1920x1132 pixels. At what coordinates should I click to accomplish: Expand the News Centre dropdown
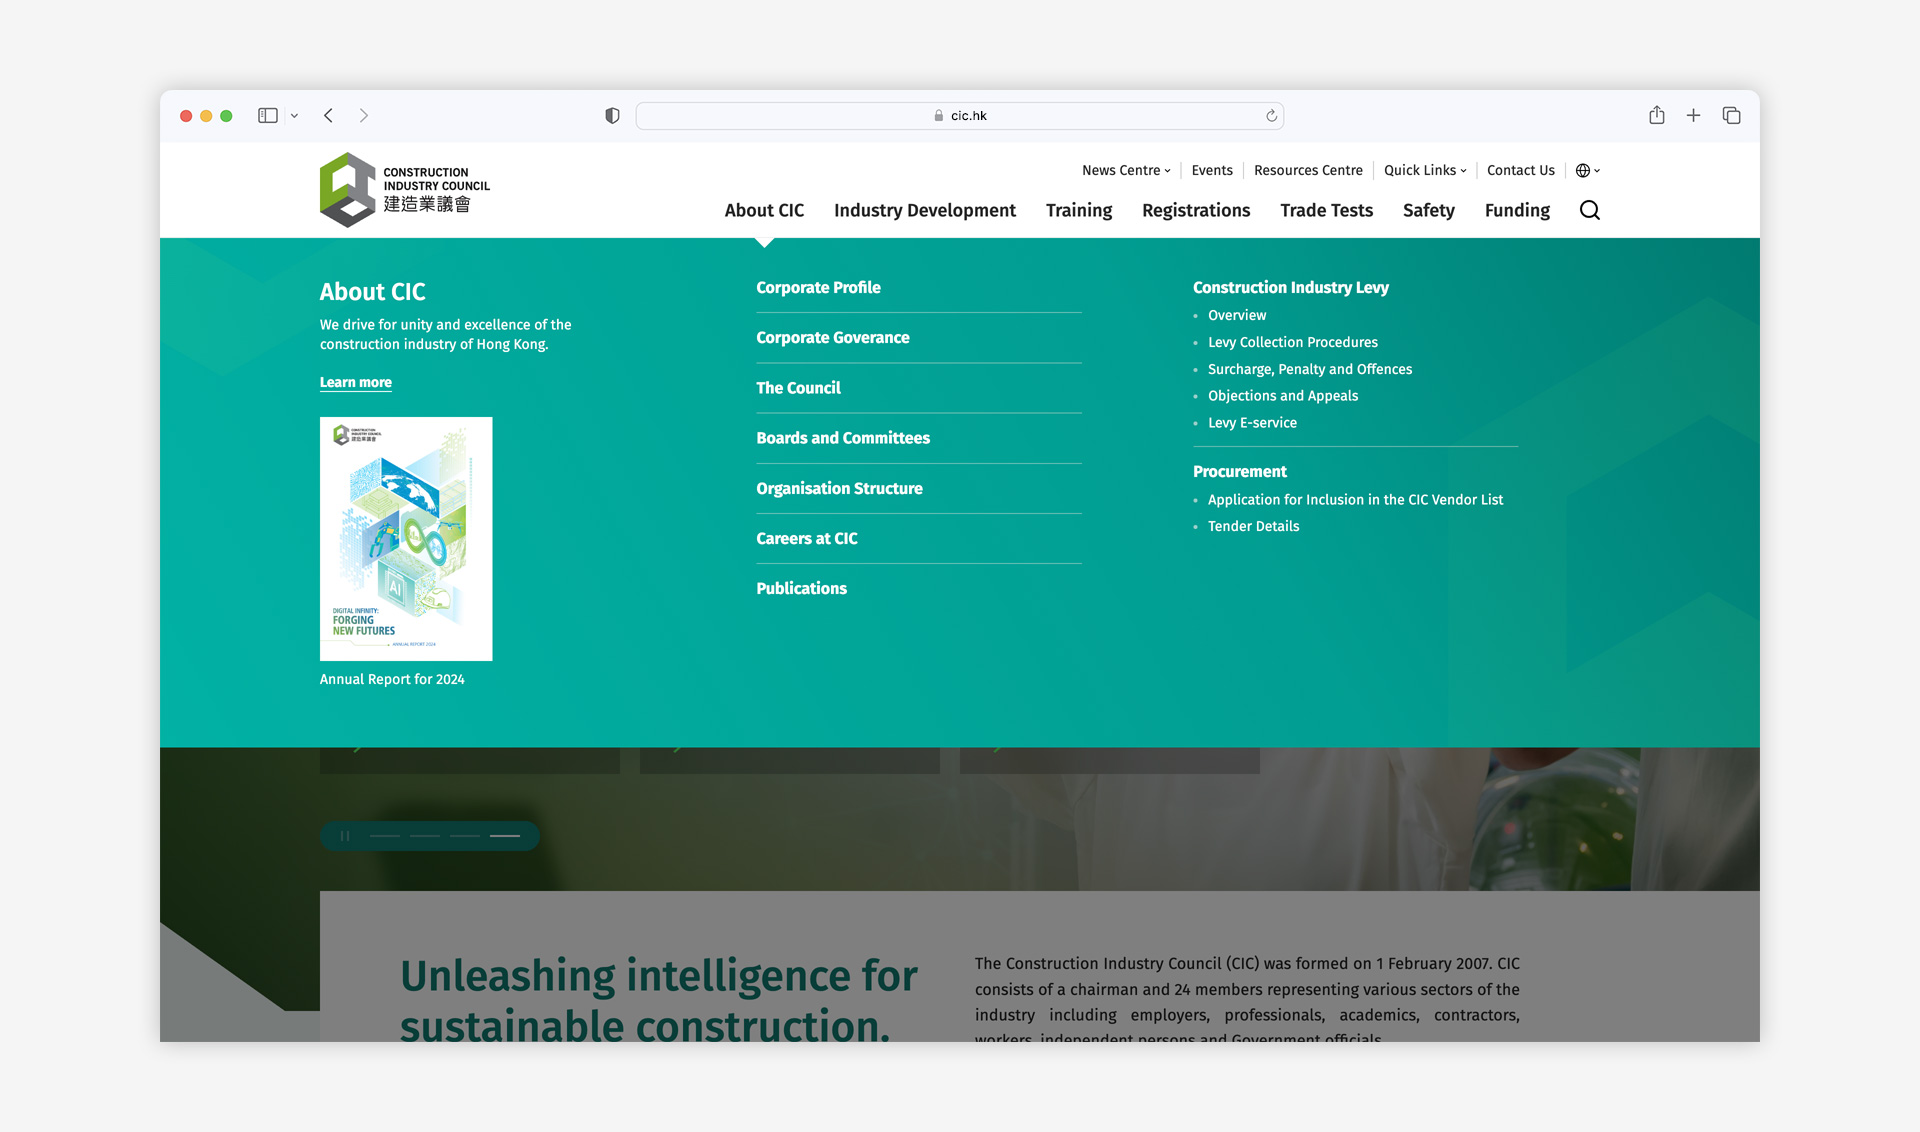(x=1126, y=170)
